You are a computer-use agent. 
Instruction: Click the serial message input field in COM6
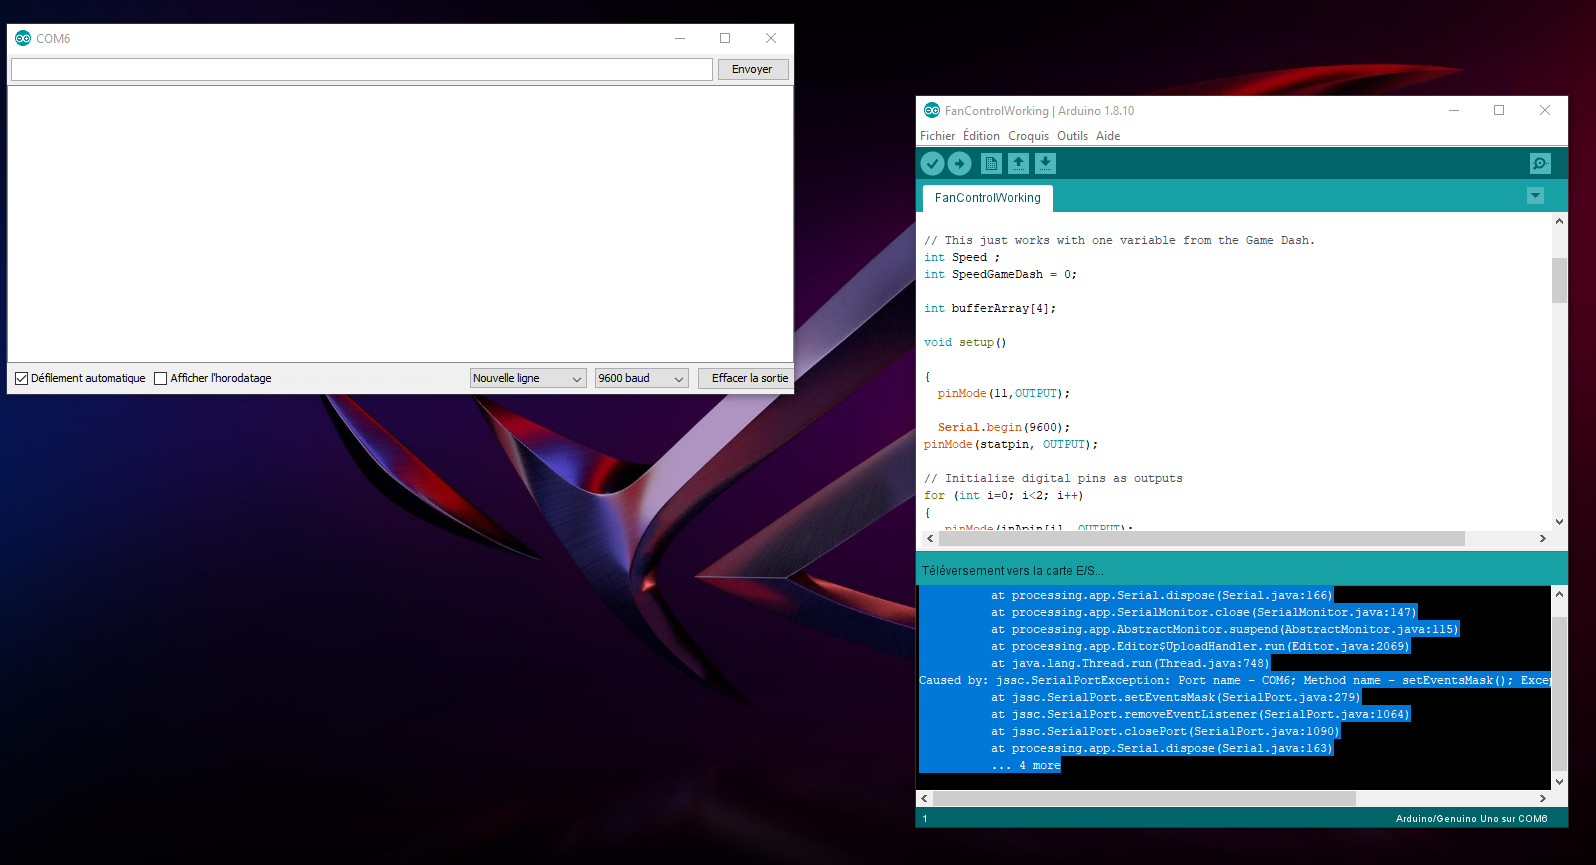[361, 69]
